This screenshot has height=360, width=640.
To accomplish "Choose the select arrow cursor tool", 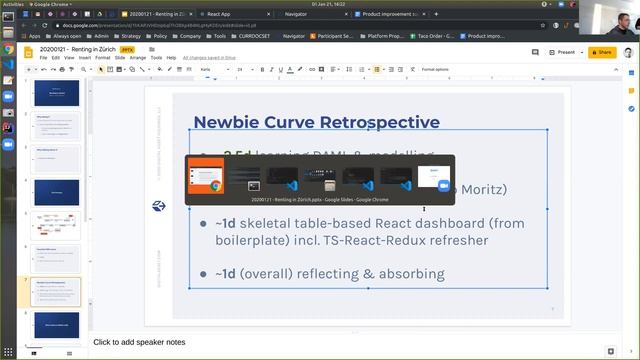I will pyautogui.click(x=101, y=69).
